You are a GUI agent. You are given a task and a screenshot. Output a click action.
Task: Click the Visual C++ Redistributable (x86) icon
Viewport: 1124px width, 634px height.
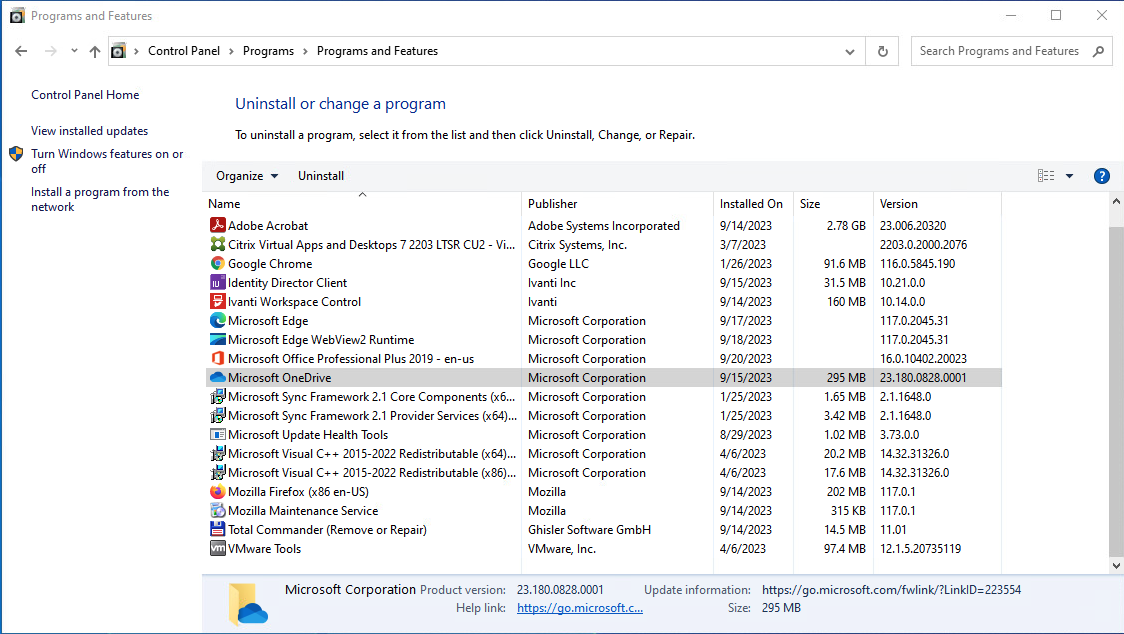point(217,473)
